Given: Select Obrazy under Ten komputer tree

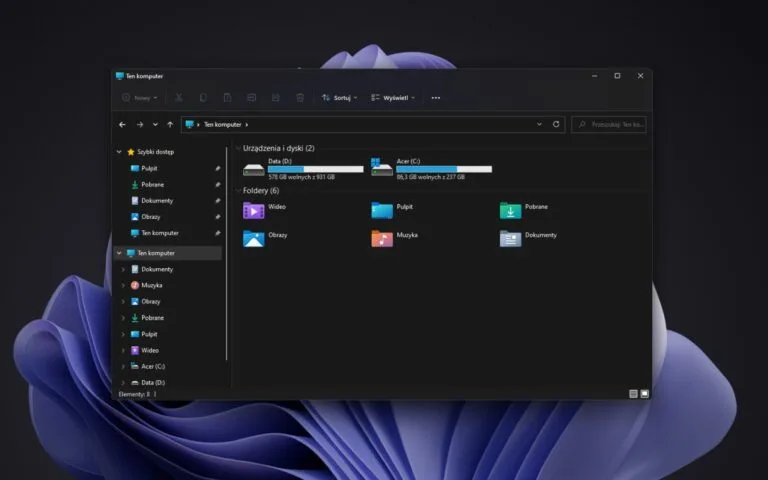Looking at the screenshot, I should pos(150,302).
